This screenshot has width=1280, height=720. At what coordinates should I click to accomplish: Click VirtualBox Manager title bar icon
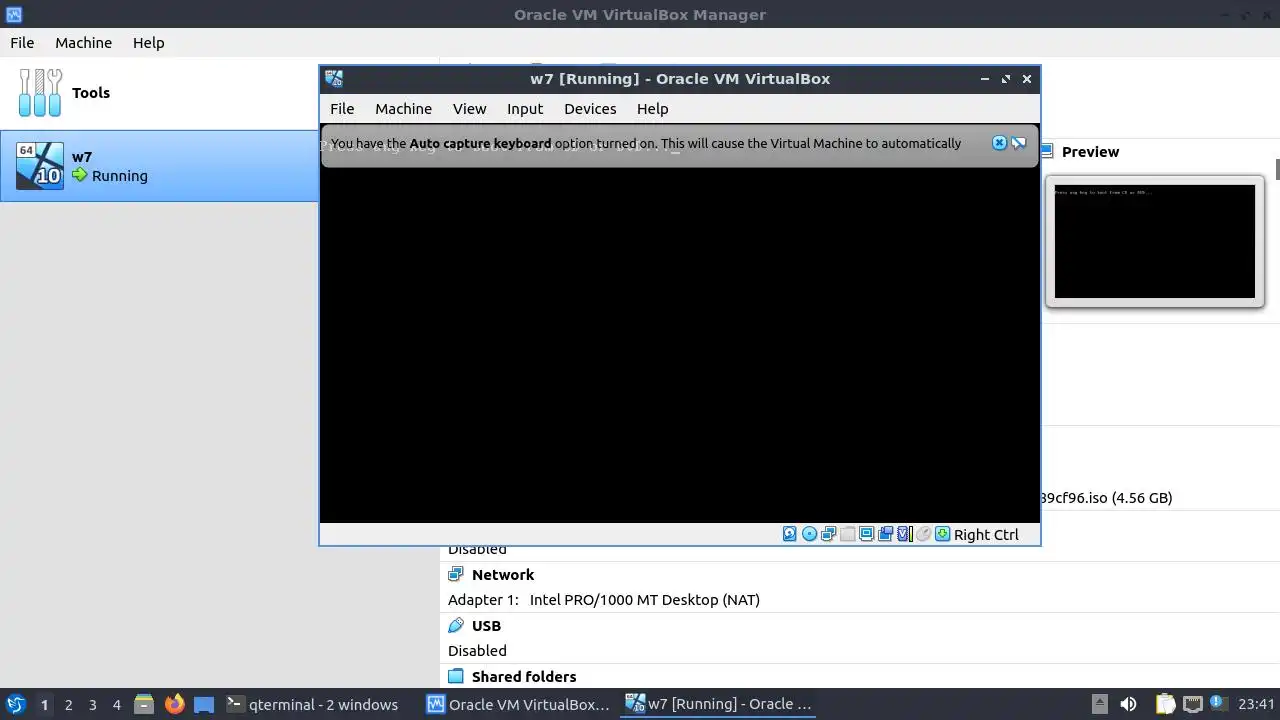point(13,15)
